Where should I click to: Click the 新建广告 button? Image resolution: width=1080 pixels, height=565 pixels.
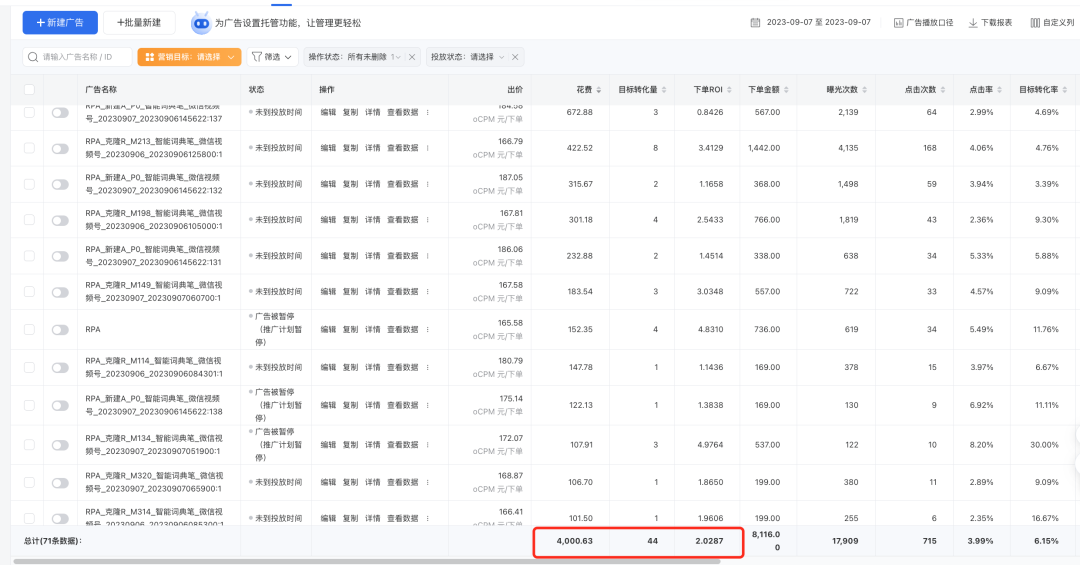(60, 22)
